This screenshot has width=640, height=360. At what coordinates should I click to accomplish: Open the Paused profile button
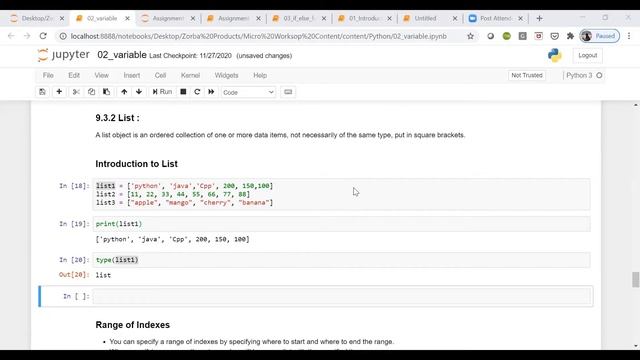(600, 36)
